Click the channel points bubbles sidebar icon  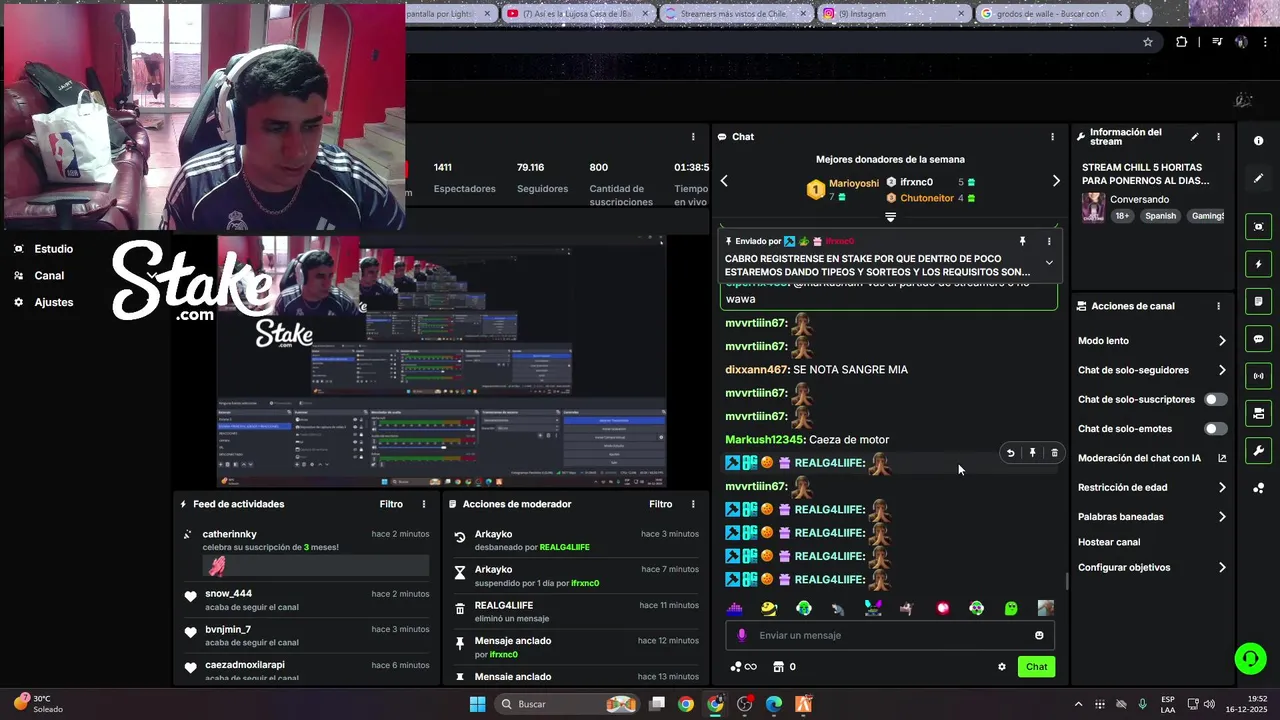click(1258, 488)
